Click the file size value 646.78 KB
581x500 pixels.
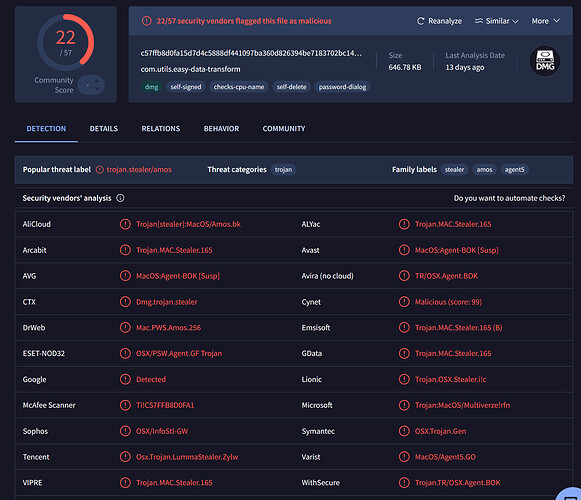click(x=405, y=67)
